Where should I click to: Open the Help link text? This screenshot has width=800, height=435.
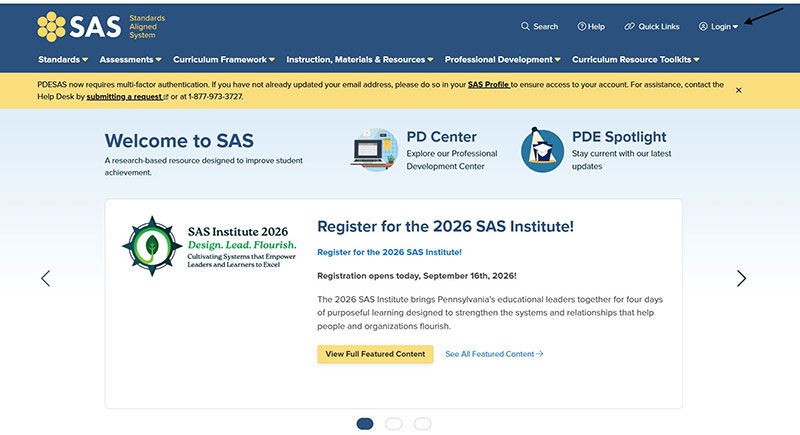(596, 27)
